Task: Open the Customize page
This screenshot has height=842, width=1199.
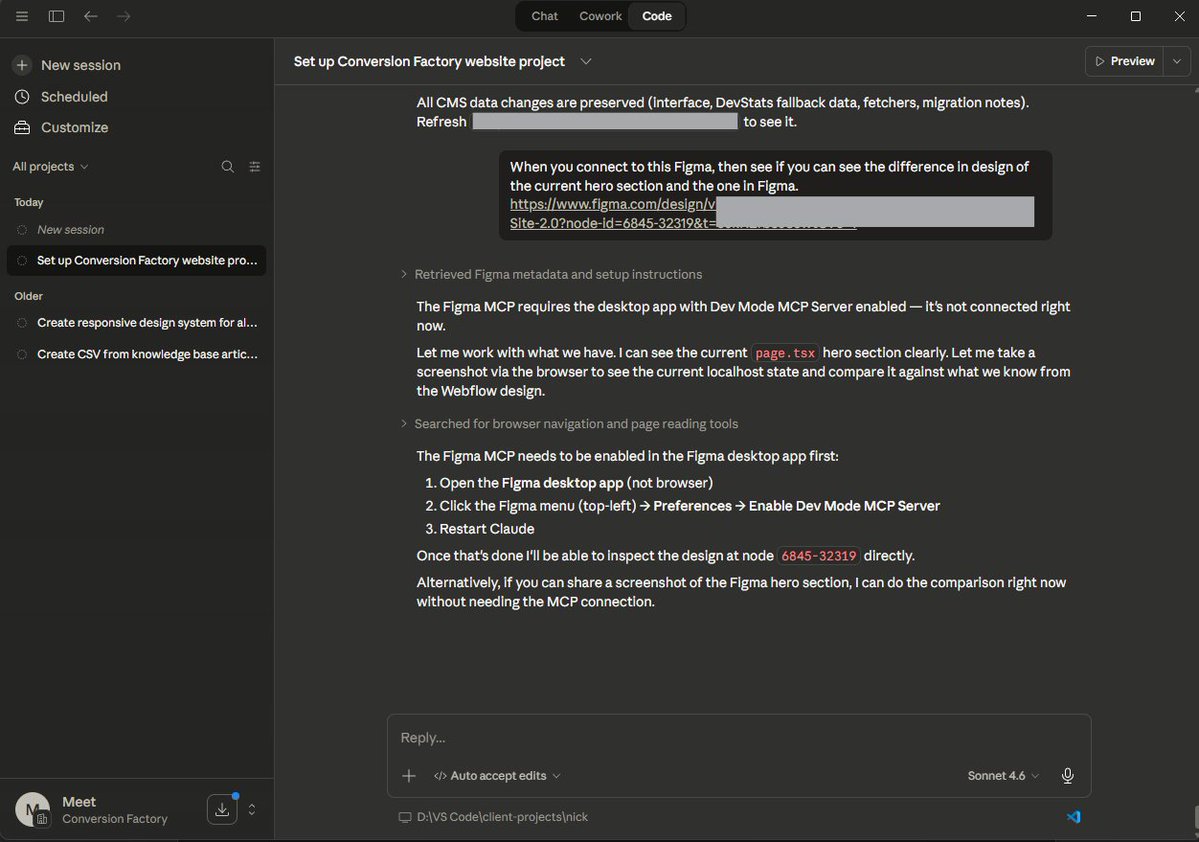Action: coord(74,128)
